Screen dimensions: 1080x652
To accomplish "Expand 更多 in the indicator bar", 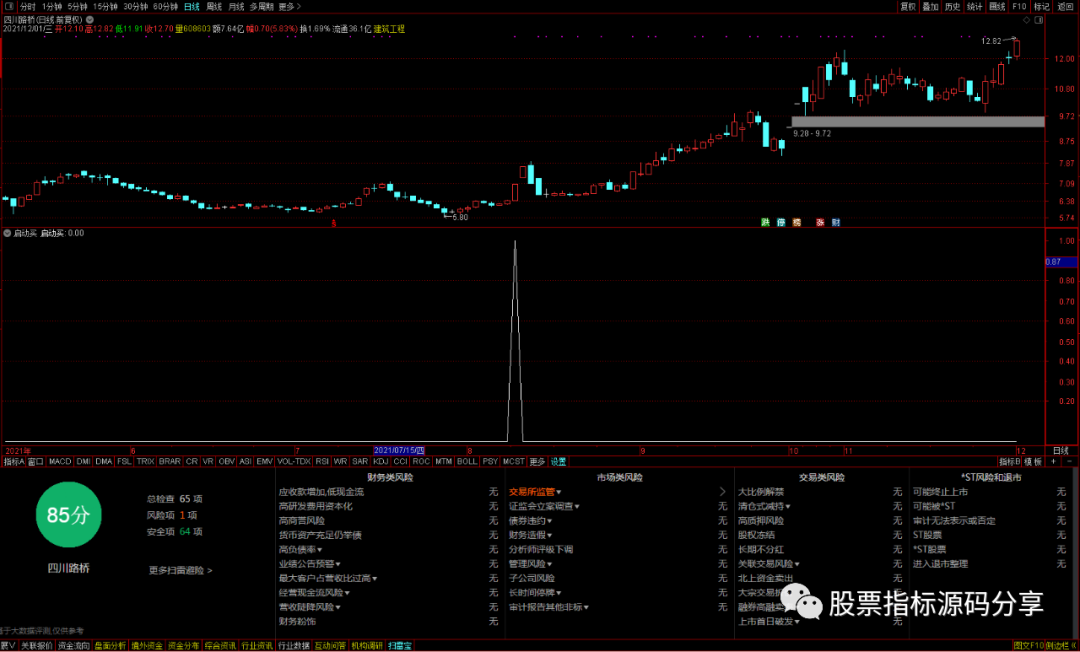I will 537,461.
